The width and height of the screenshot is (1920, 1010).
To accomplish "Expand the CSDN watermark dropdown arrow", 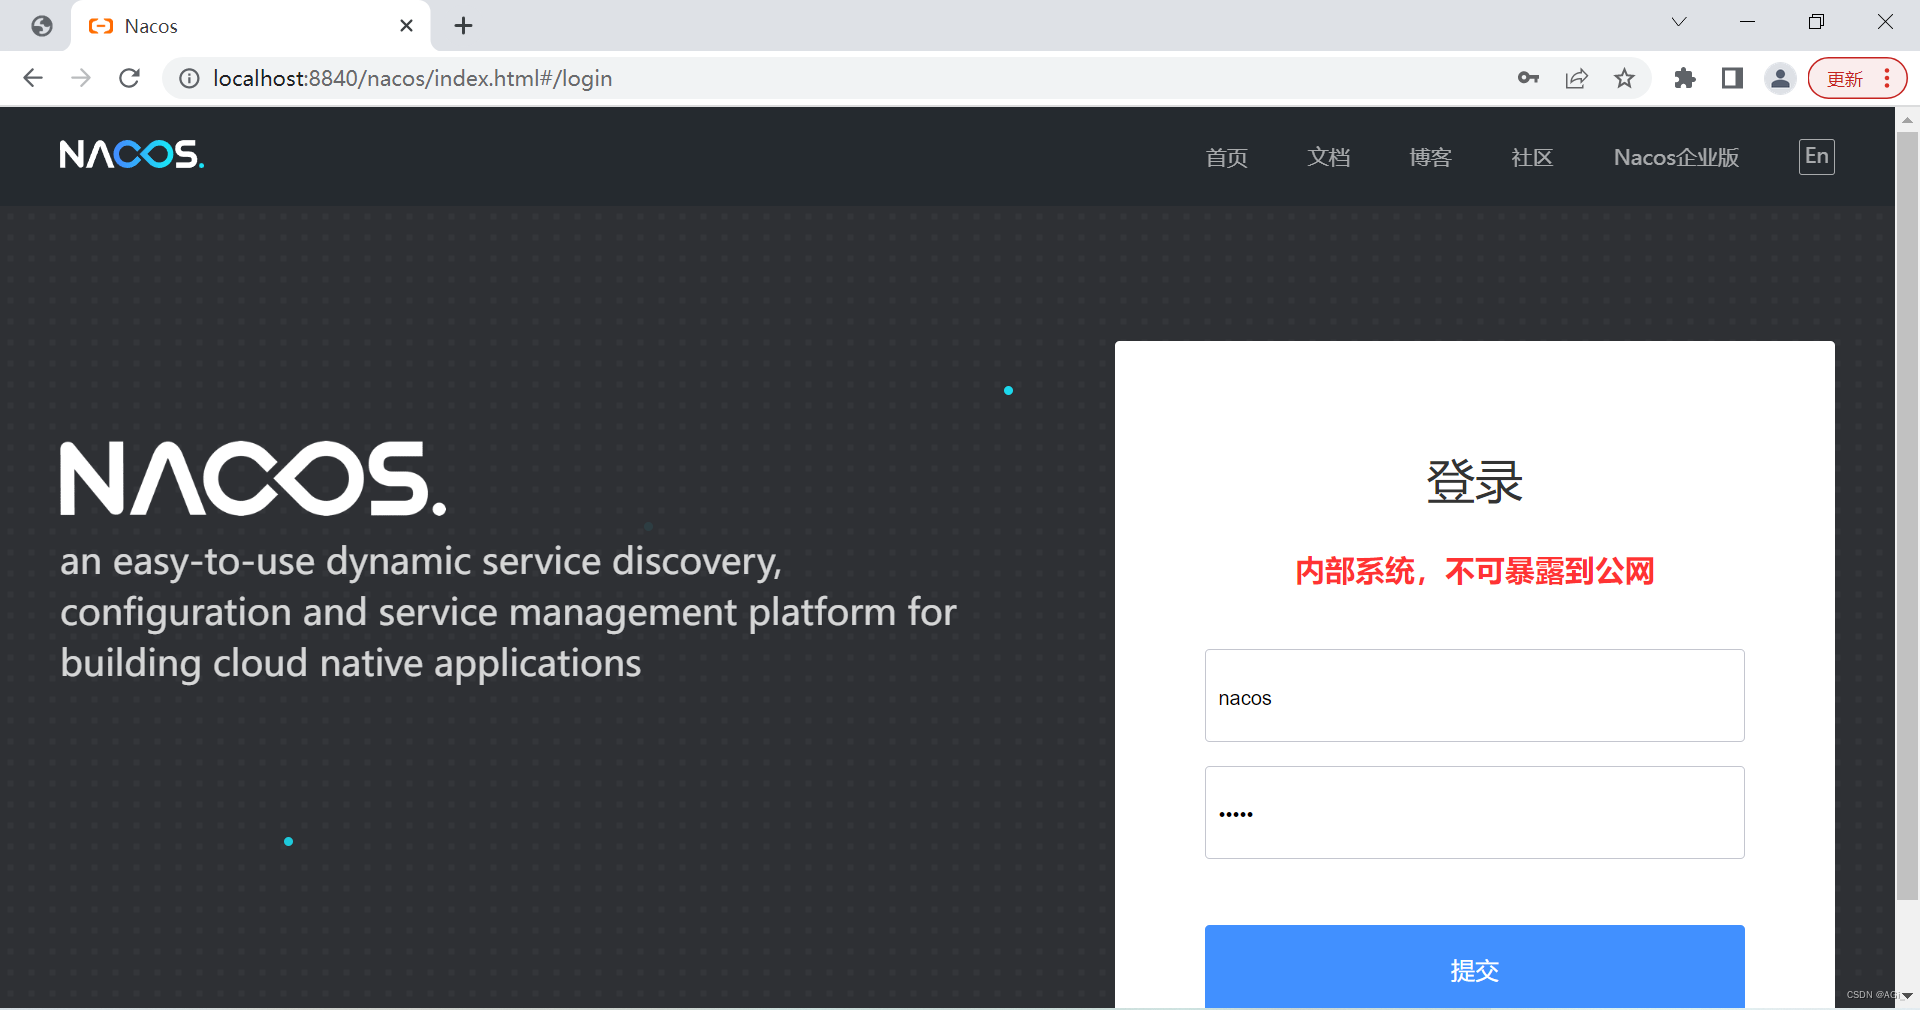I will coord(1906,996).
